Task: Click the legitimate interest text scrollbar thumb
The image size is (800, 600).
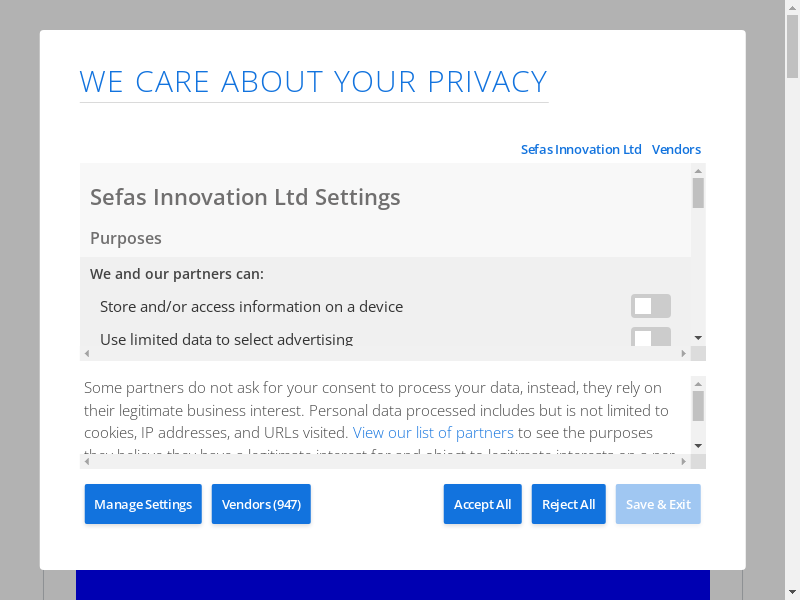Action: pyautogui.click(x=698, y=405)
